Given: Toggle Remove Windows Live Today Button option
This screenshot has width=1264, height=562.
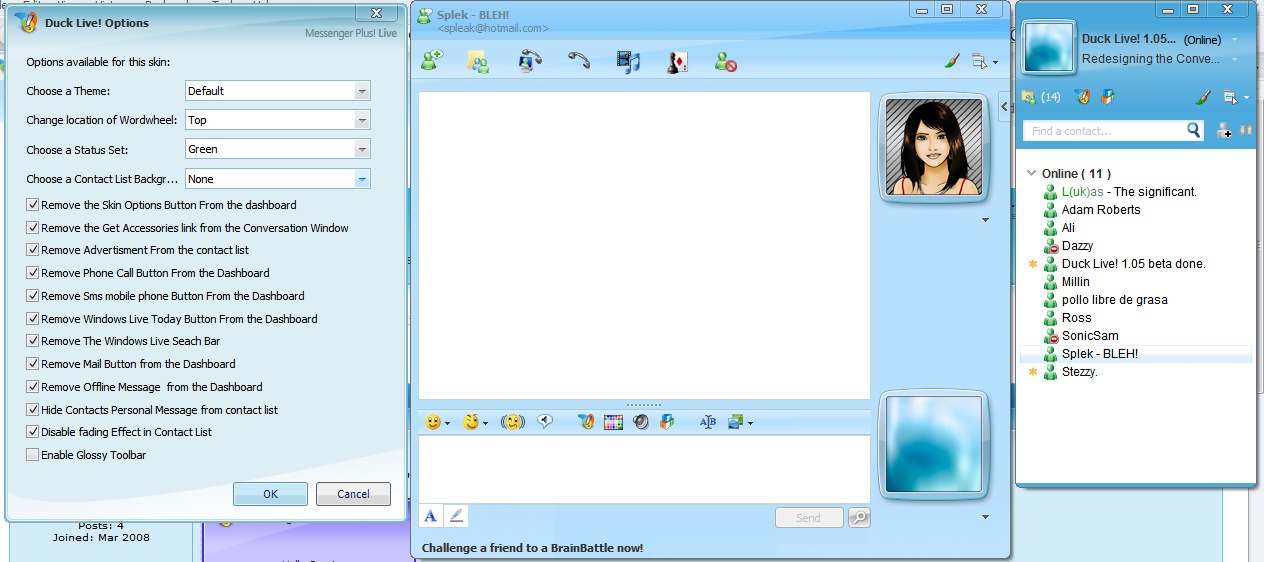Looking at the screenshot, I should coord(33,319).
